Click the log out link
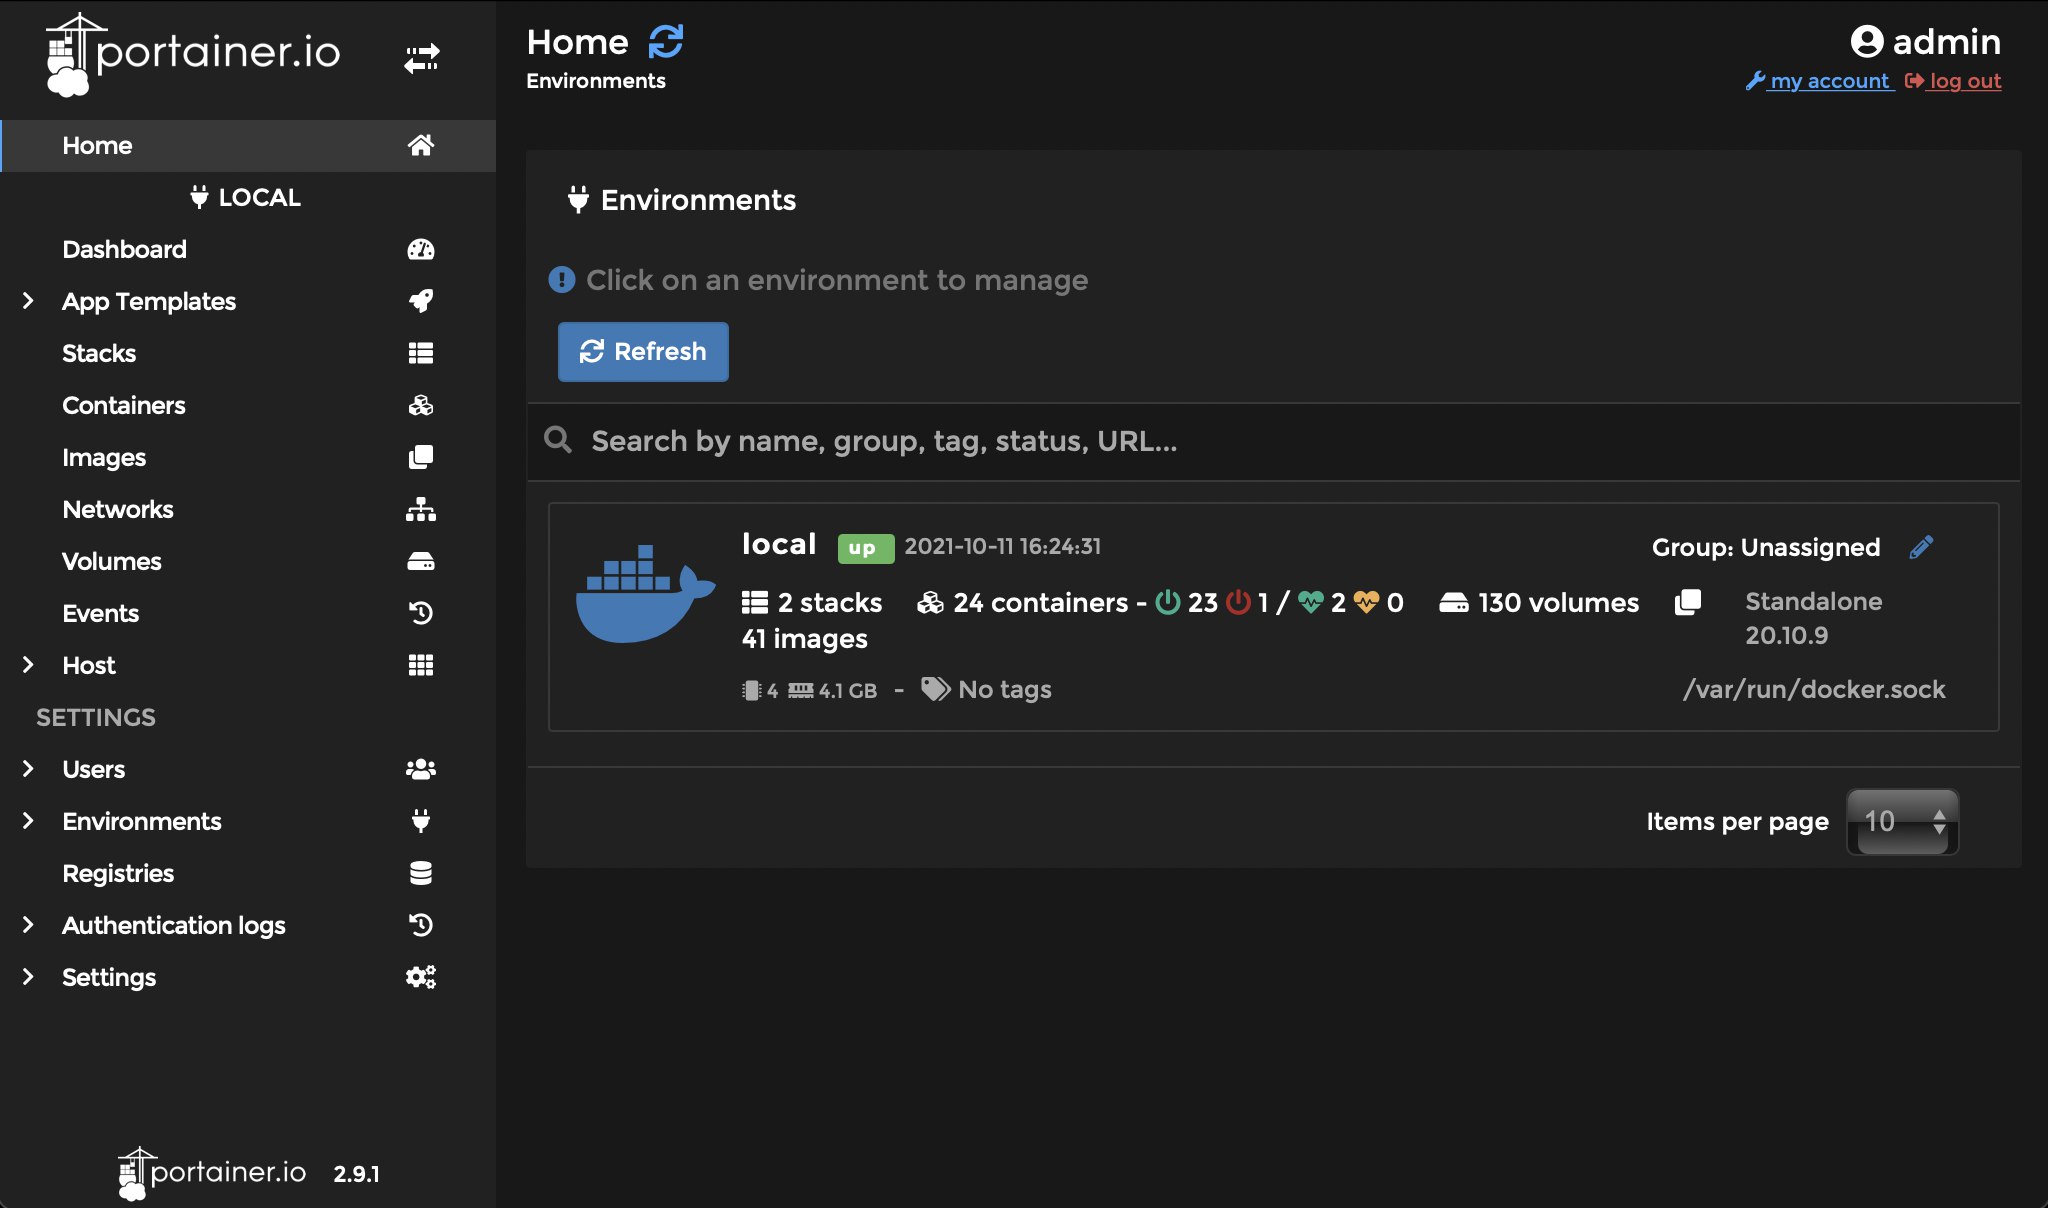 (x=1964, y=81)
